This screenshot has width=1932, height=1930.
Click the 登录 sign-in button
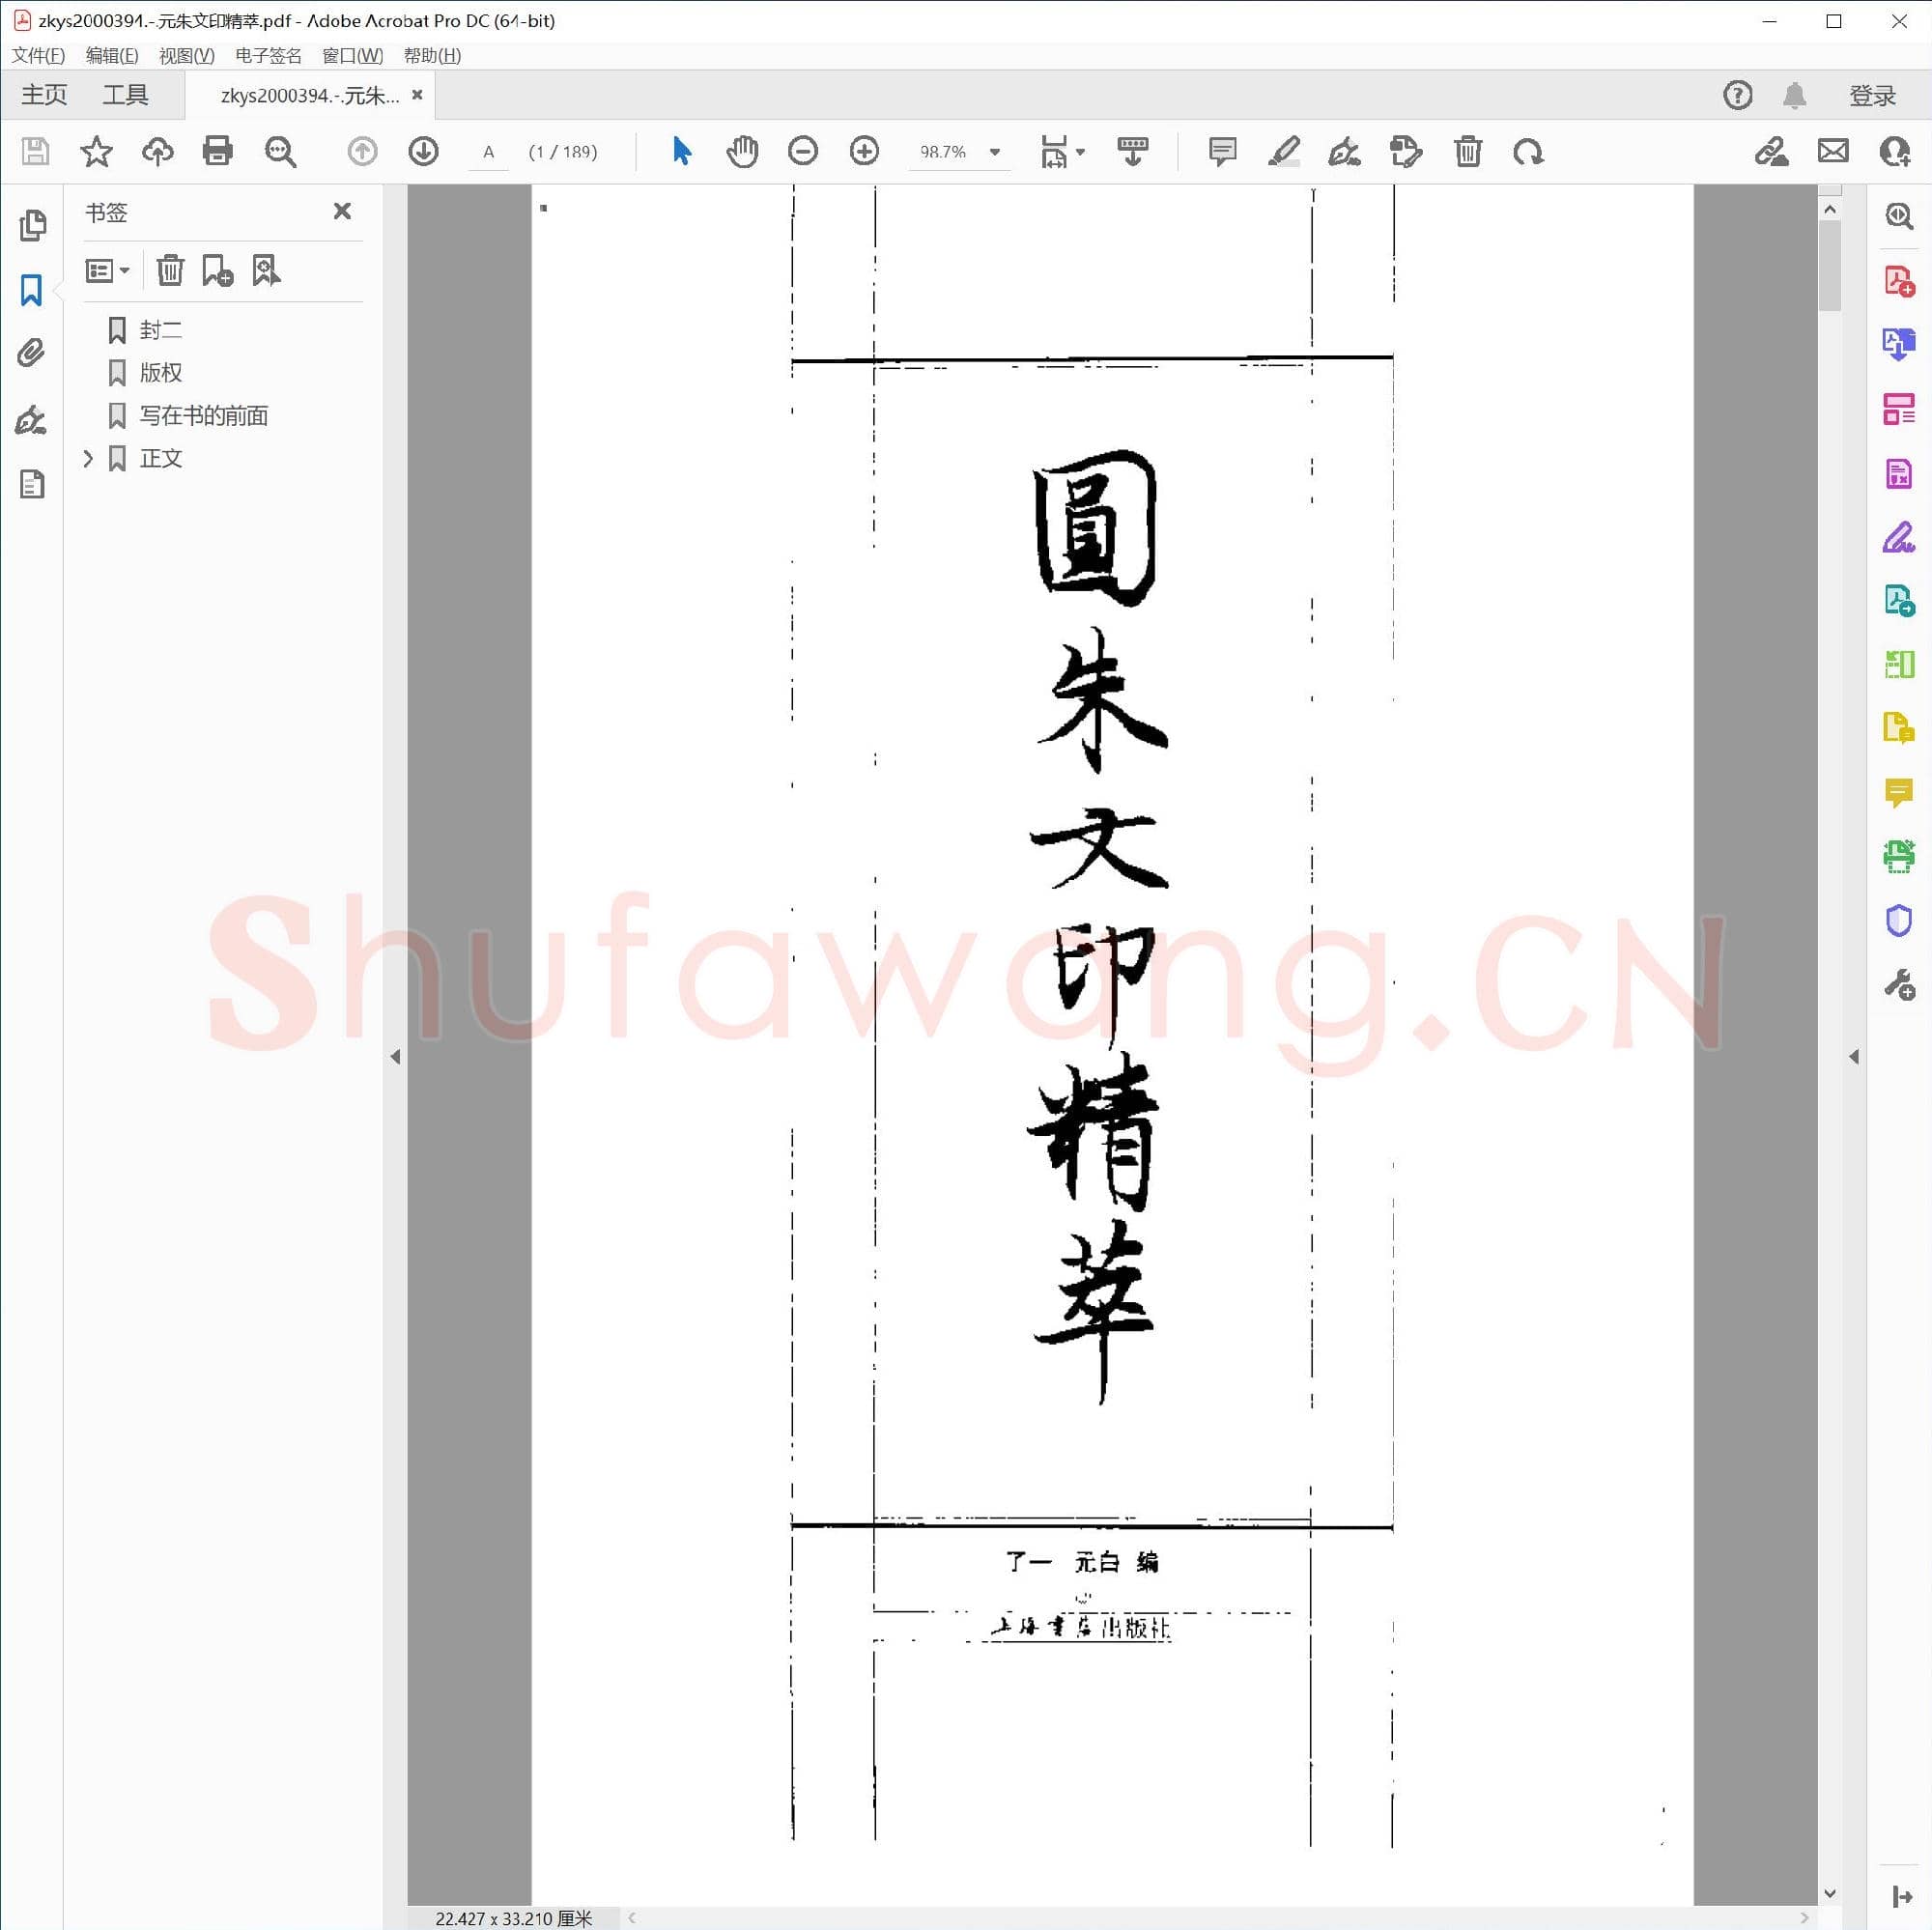(1870, 94)
